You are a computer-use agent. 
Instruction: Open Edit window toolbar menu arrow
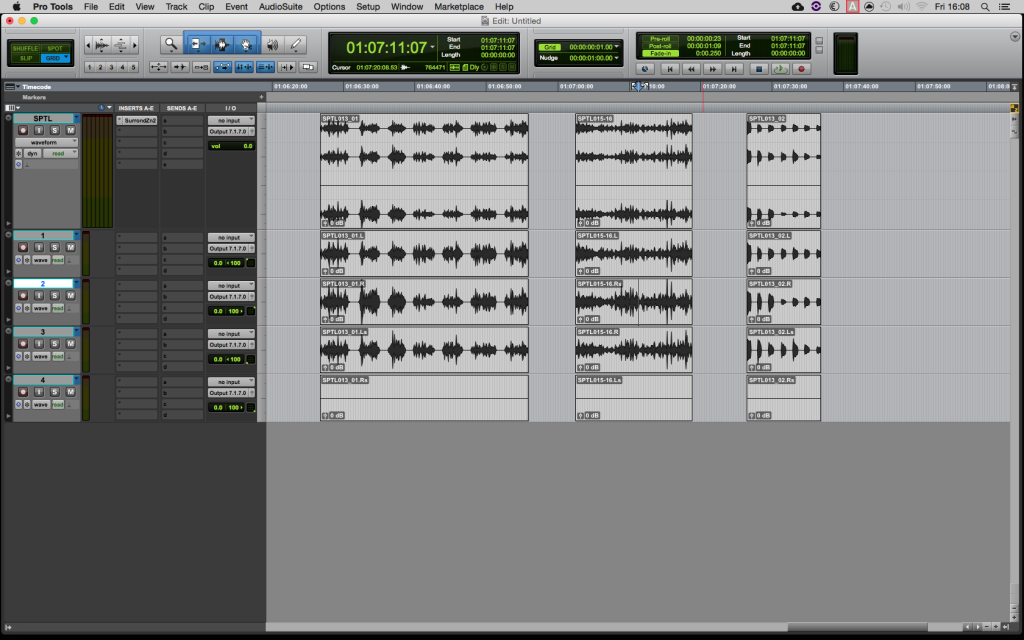1015,37
